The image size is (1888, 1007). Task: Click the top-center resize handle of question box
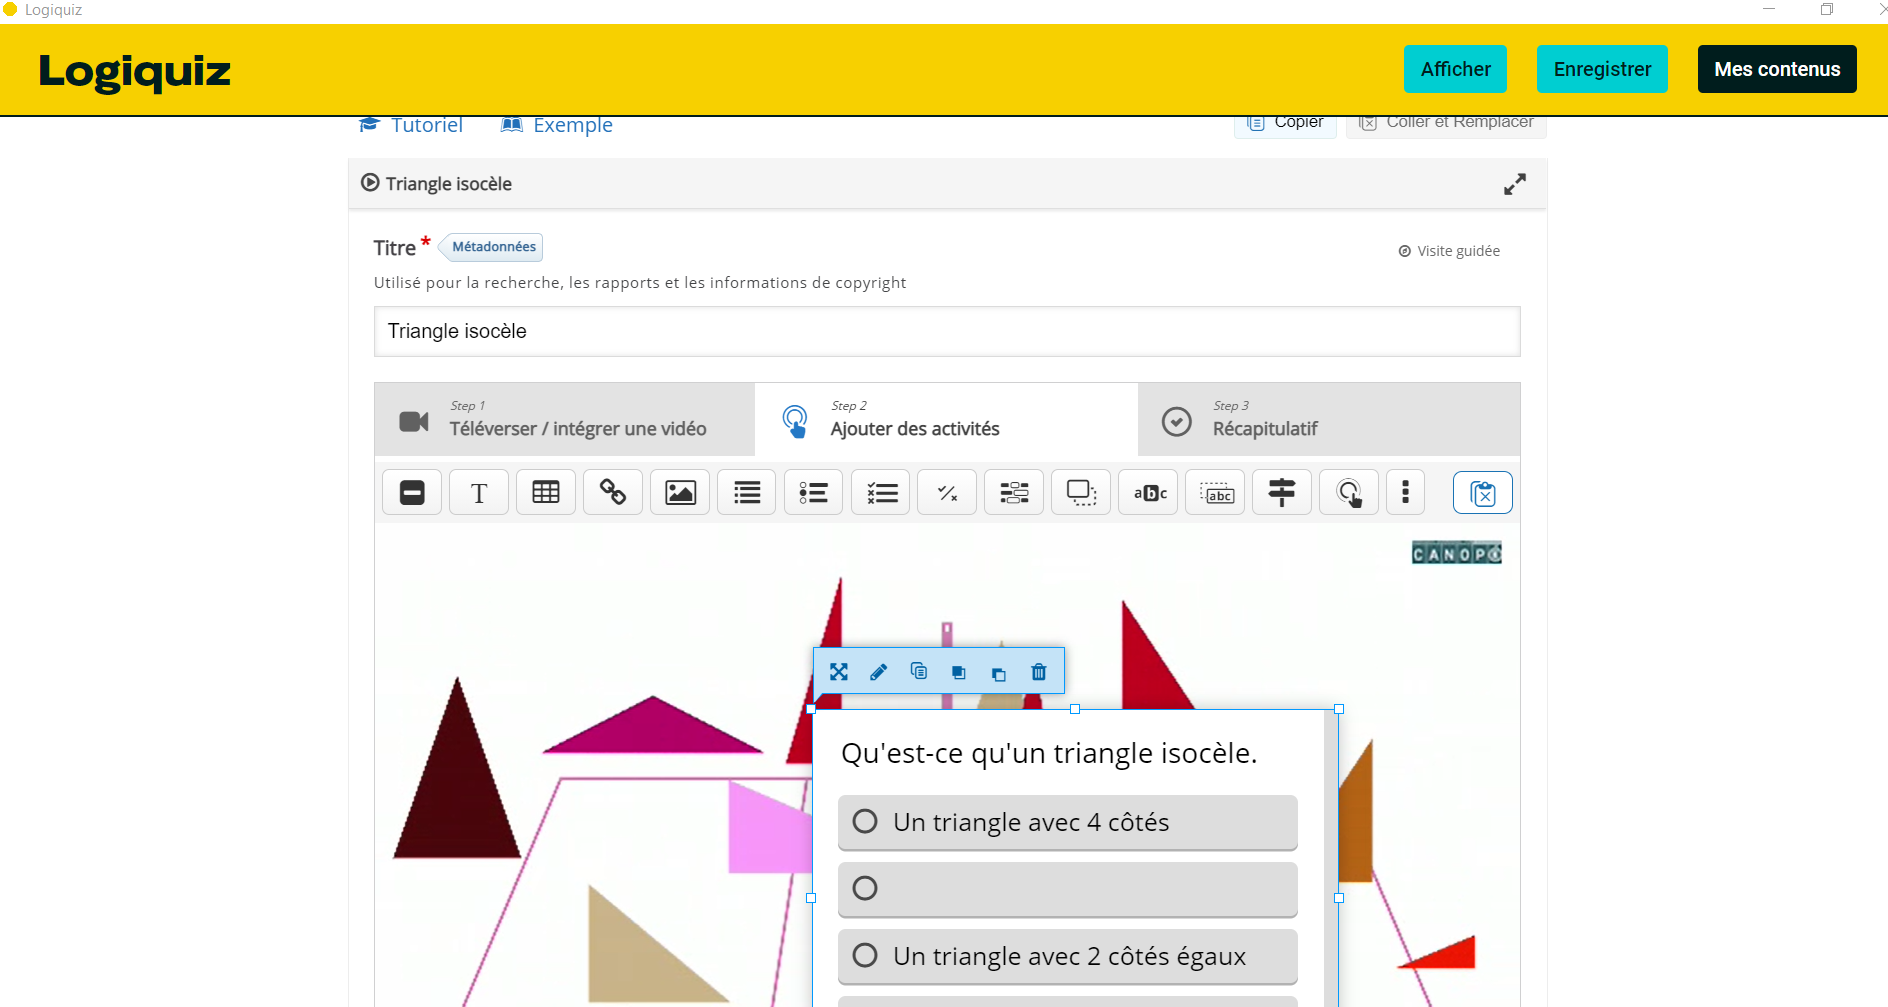coord(1075,709)
